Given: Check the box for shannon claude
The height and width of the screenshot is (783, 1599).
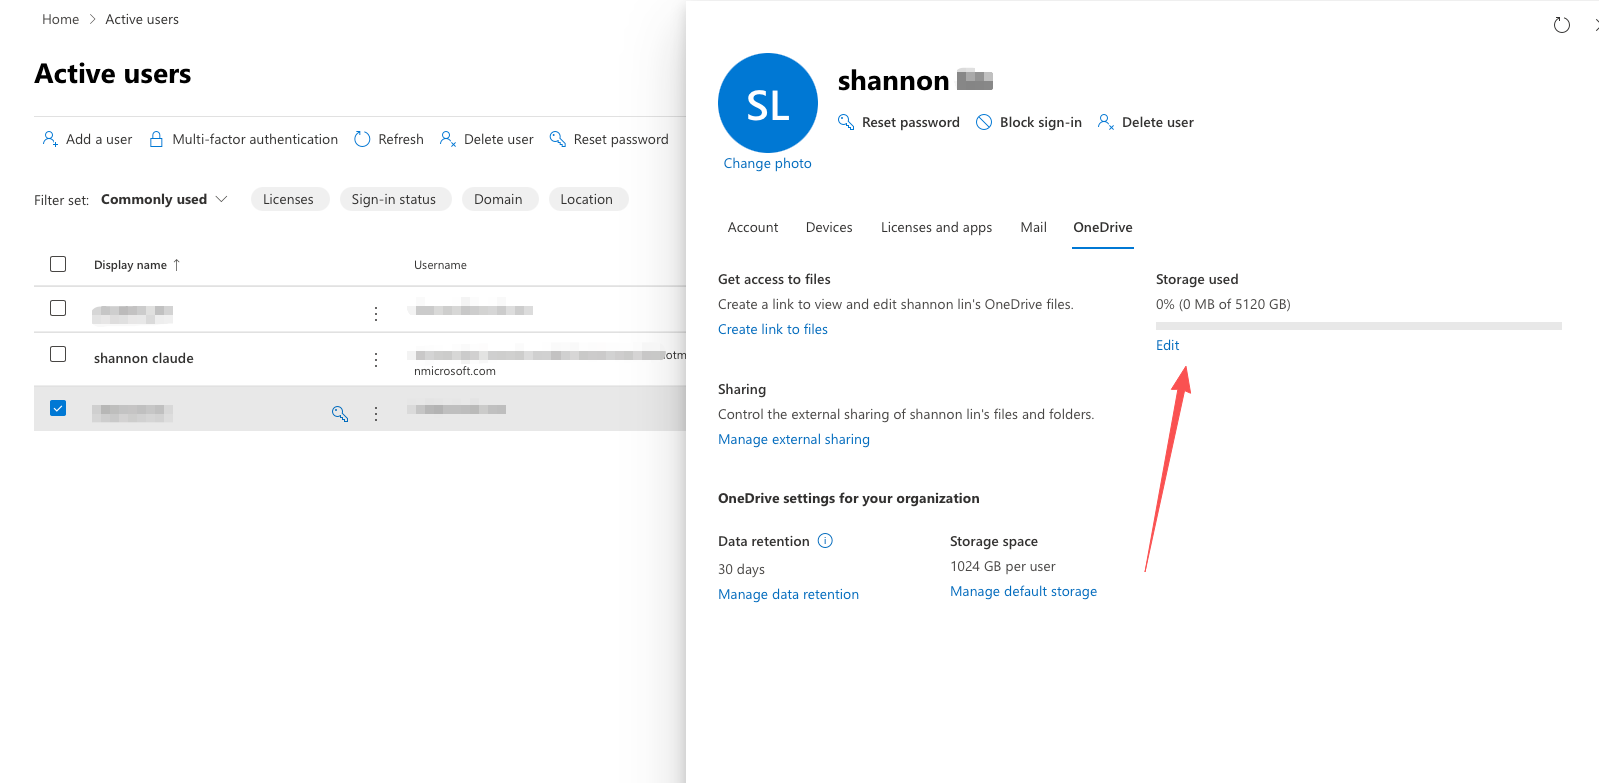Looking at the screenshot, I should (58, 354).
